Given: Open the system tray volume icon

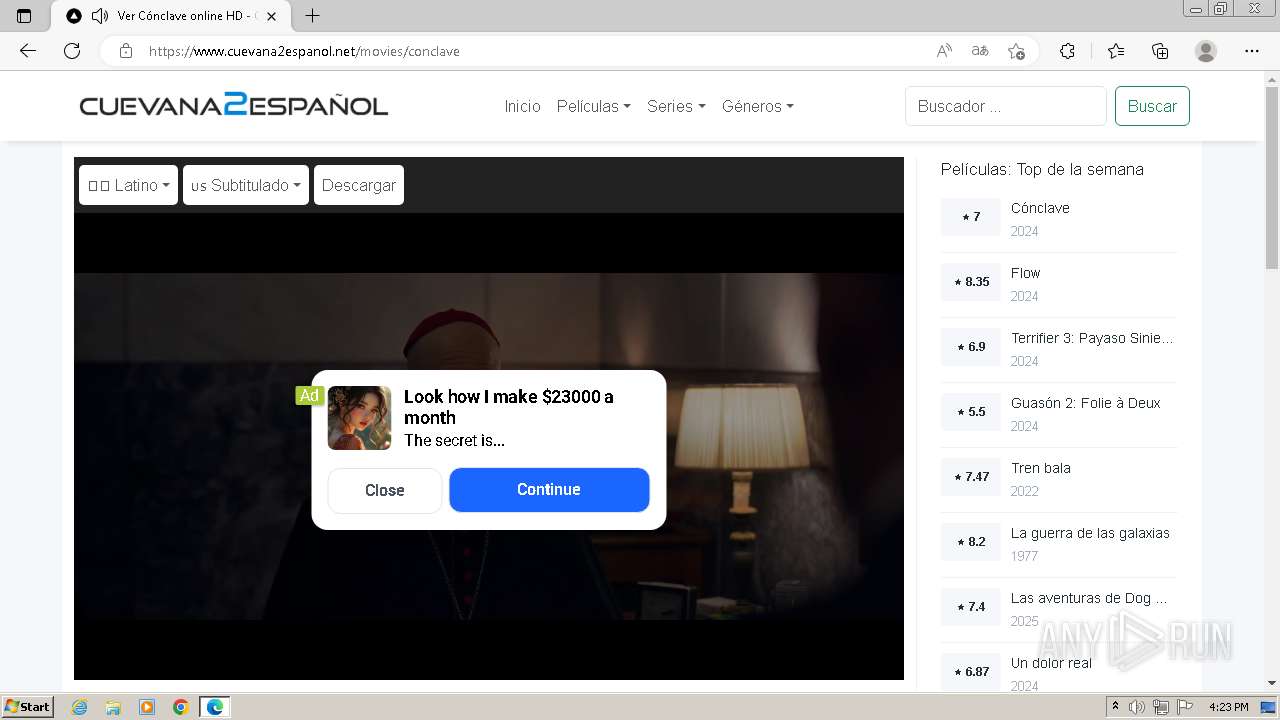Looking at the screenshot, I should click(1137, 707).
